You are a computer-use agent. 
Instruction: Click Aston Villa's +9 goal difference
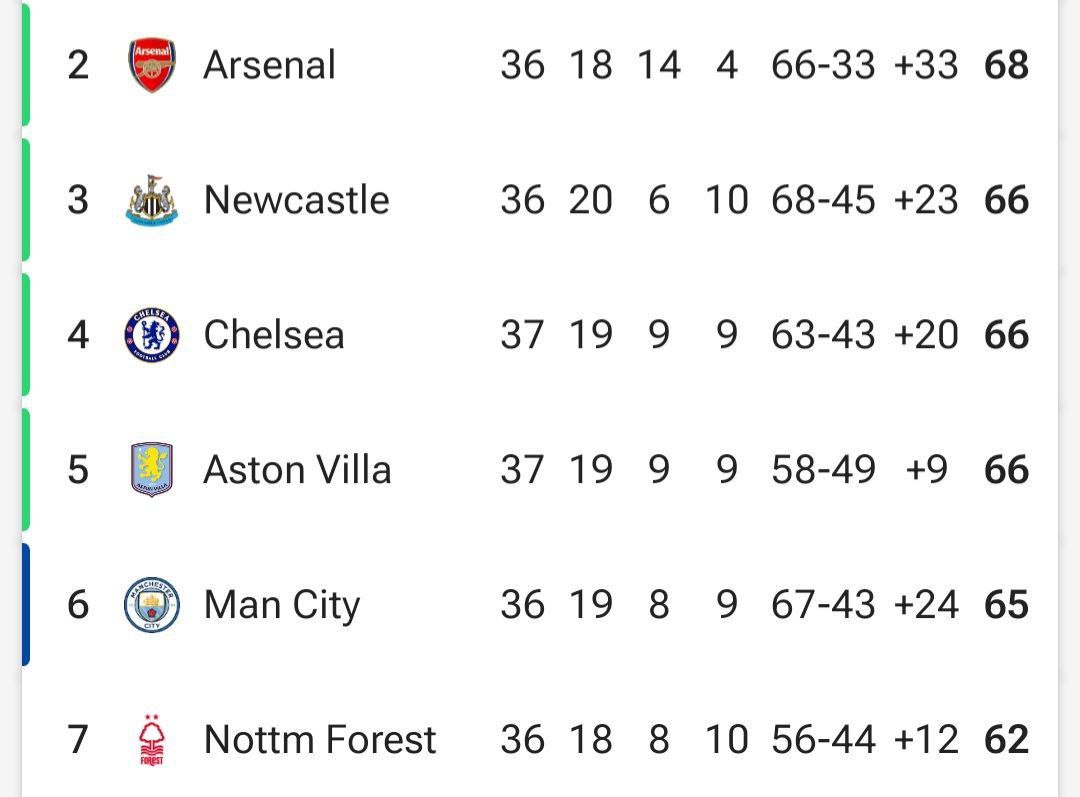coord(926,470)
